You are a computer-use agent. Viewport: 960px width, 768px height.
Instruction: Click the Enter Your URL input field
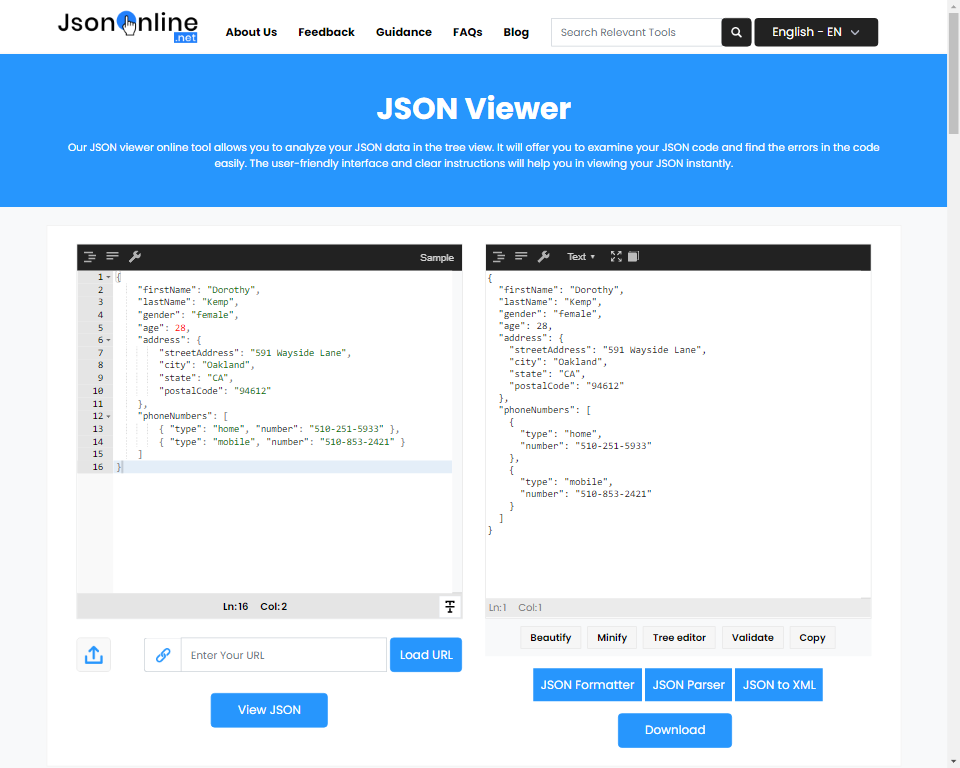(283, 655)
